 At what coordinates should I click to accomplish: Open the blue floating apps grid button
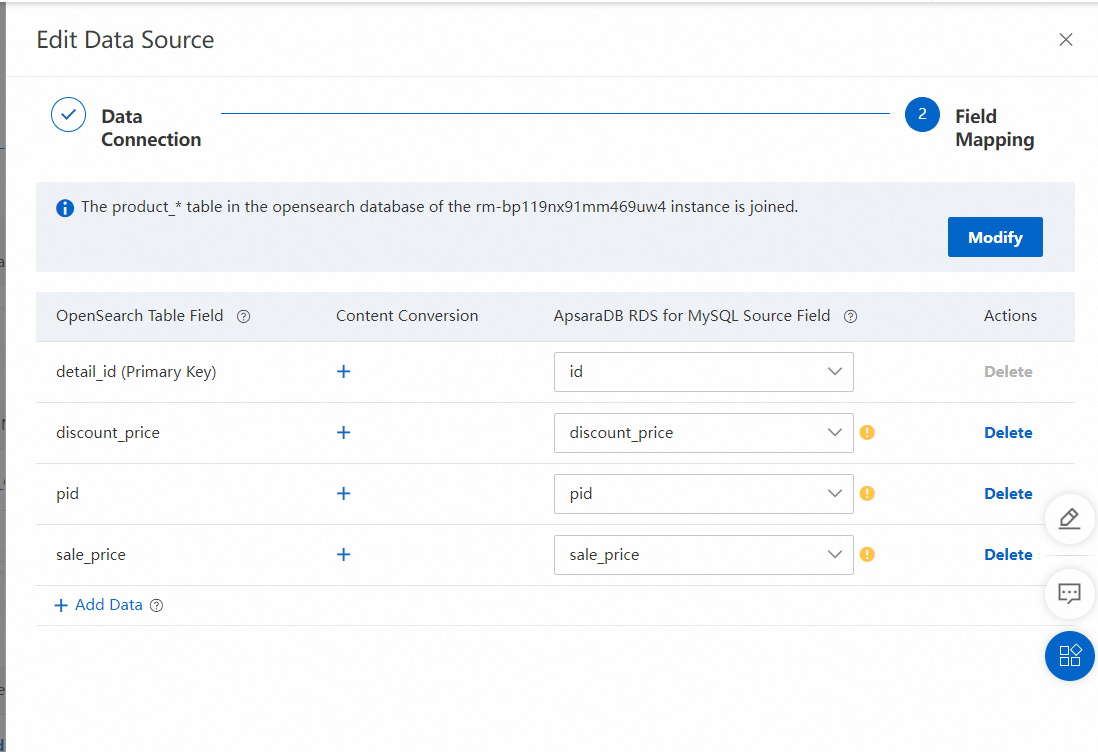coord(1069,656)
